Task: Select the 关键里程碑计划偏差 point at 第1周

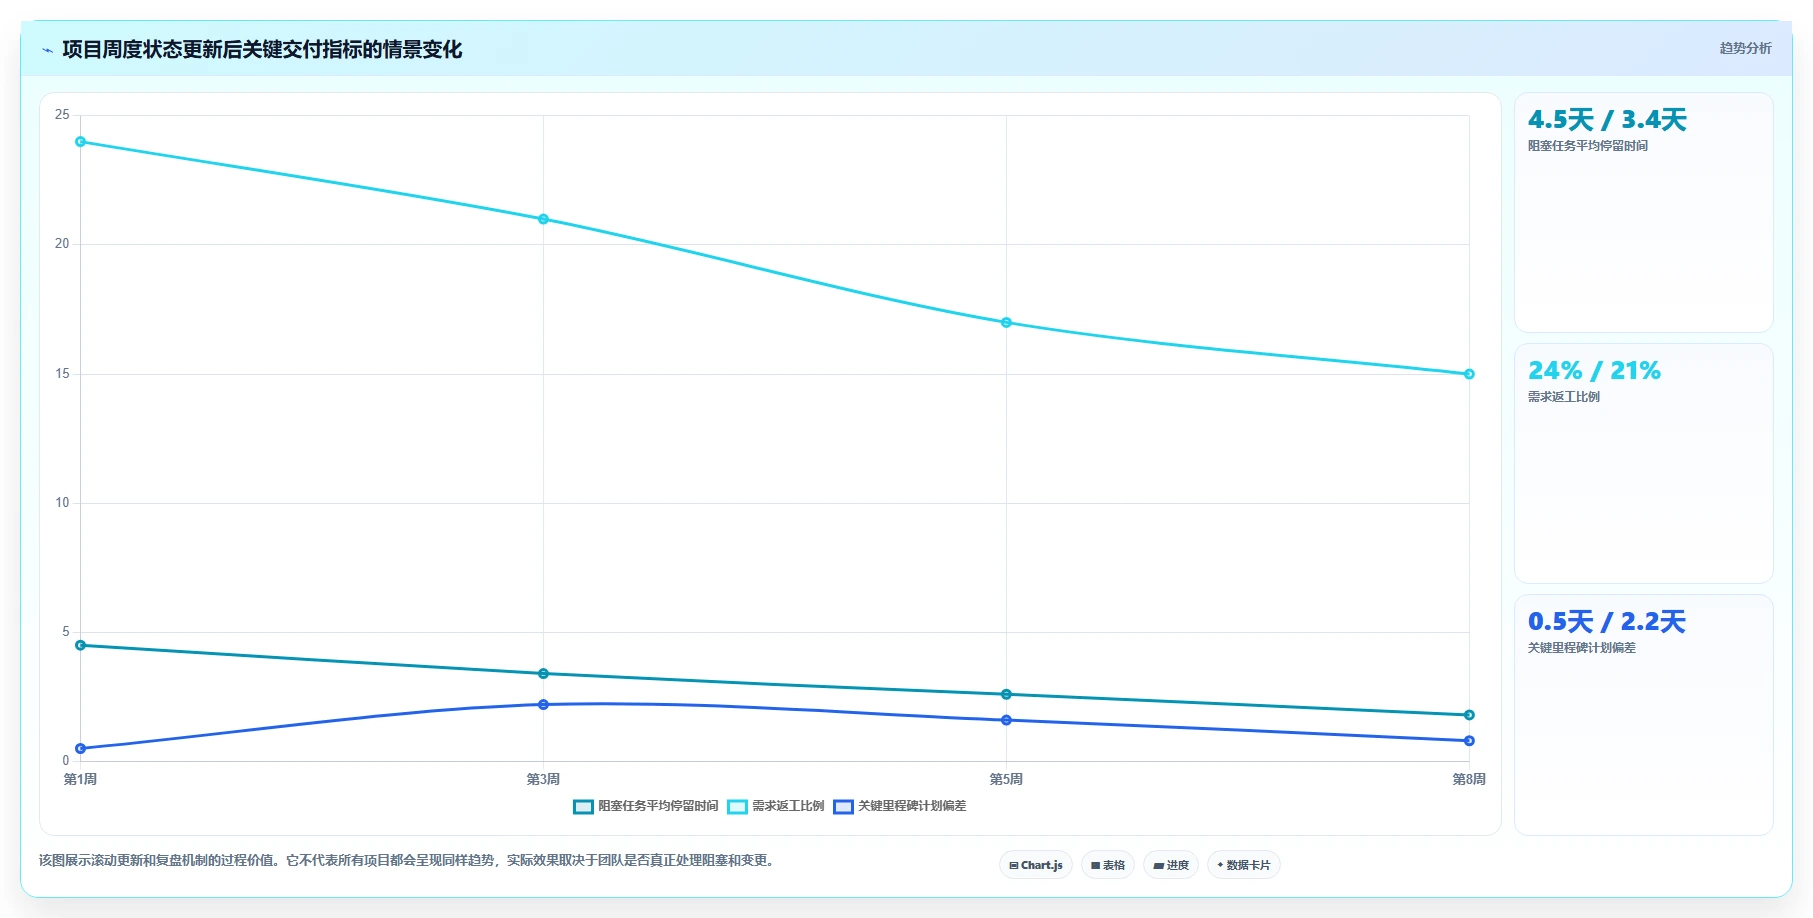Action: (x=81, y=749)
